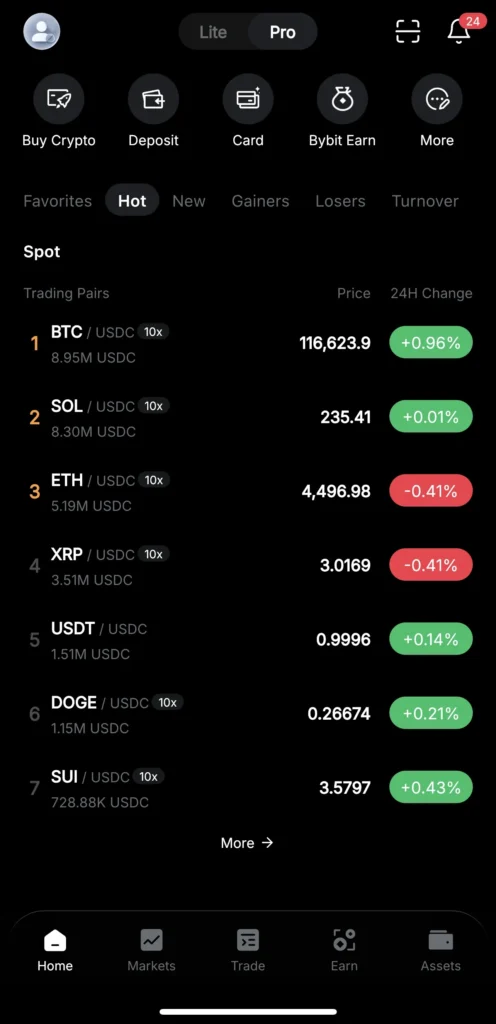Switch to Lite mode

point(213,32)
